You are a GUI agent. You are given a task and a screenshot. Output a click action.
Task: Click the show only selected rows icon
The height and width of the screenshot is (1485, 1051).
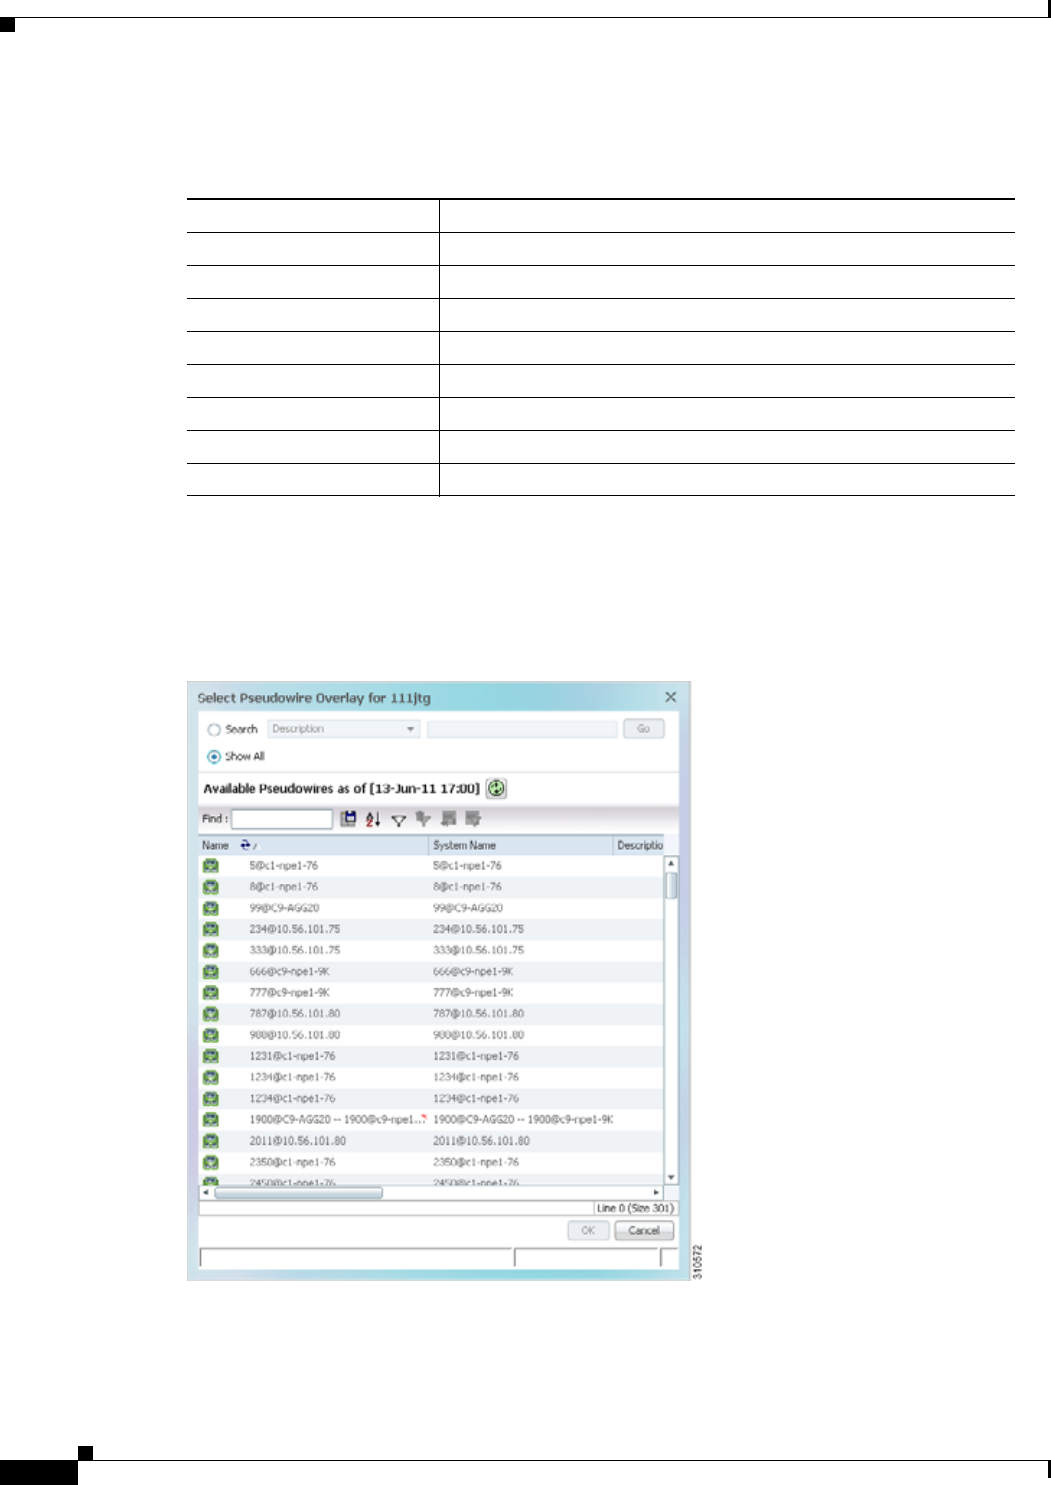pos(473,819)
